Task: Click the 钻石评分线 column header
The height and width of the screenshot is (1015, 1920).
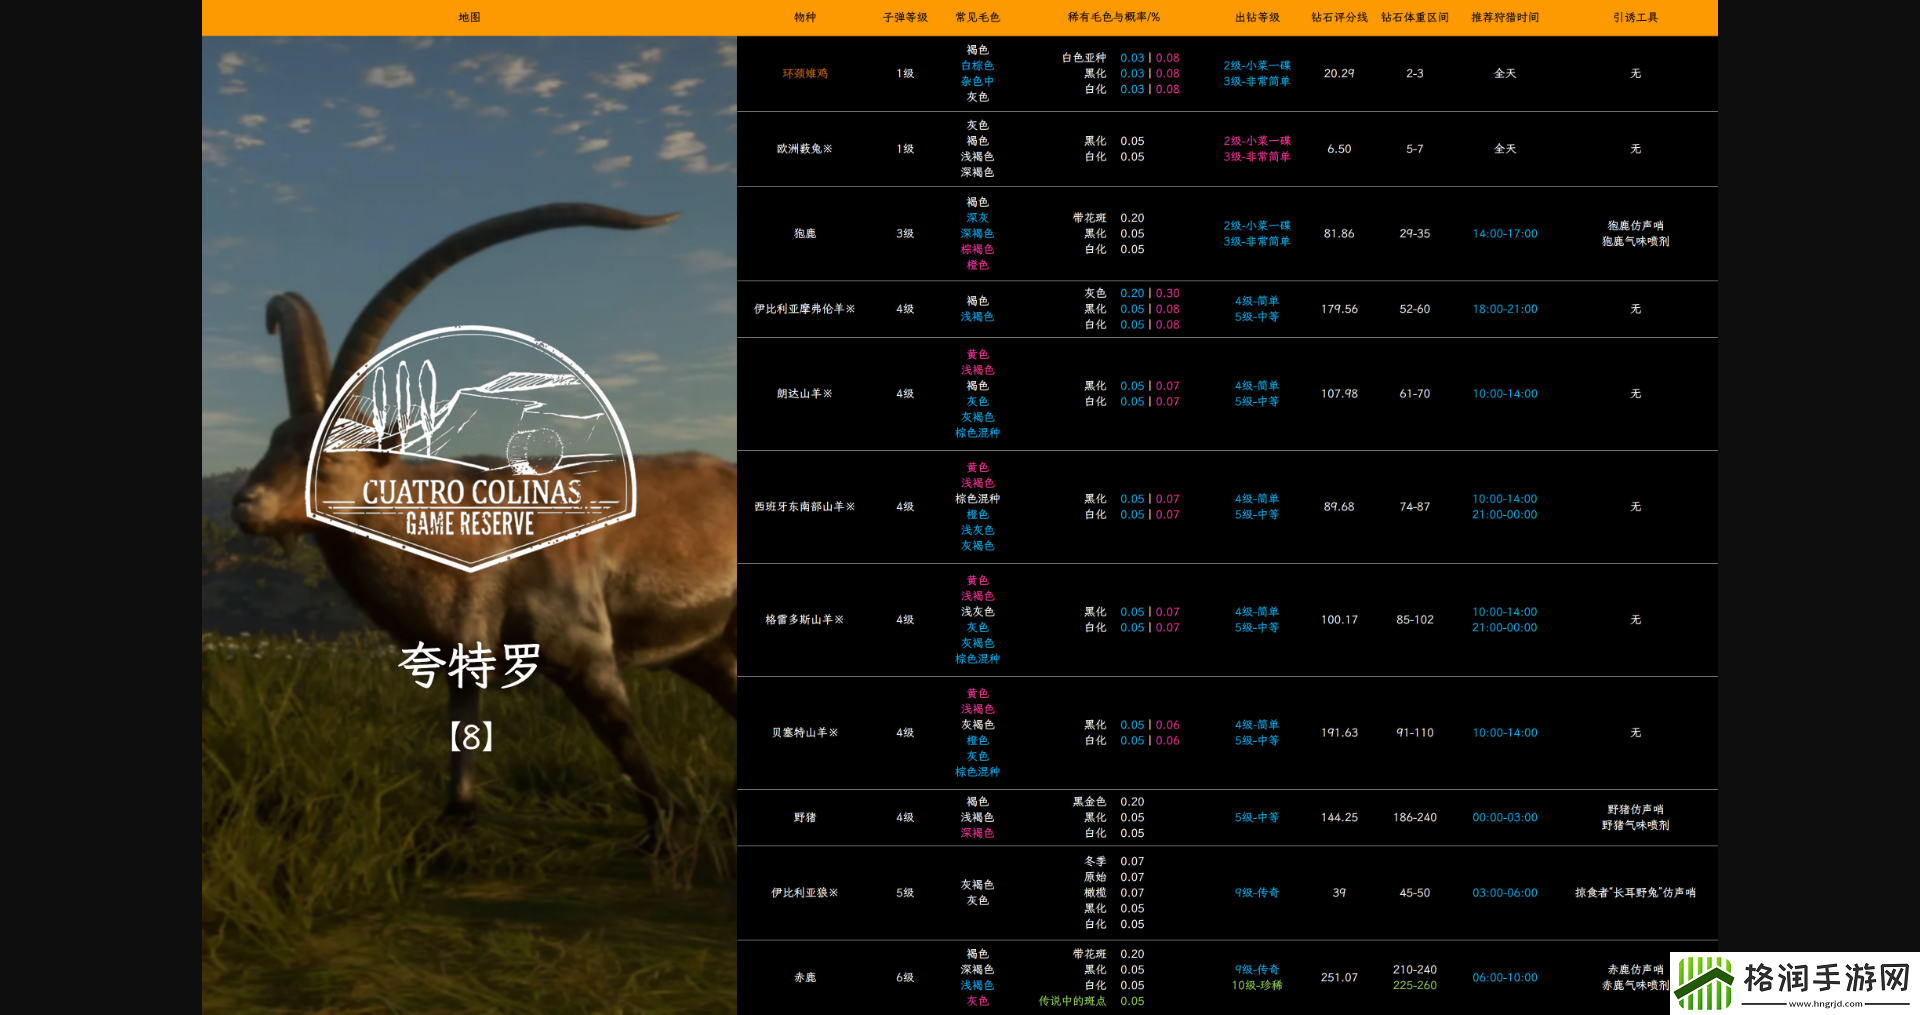Action: point(1339,17)
